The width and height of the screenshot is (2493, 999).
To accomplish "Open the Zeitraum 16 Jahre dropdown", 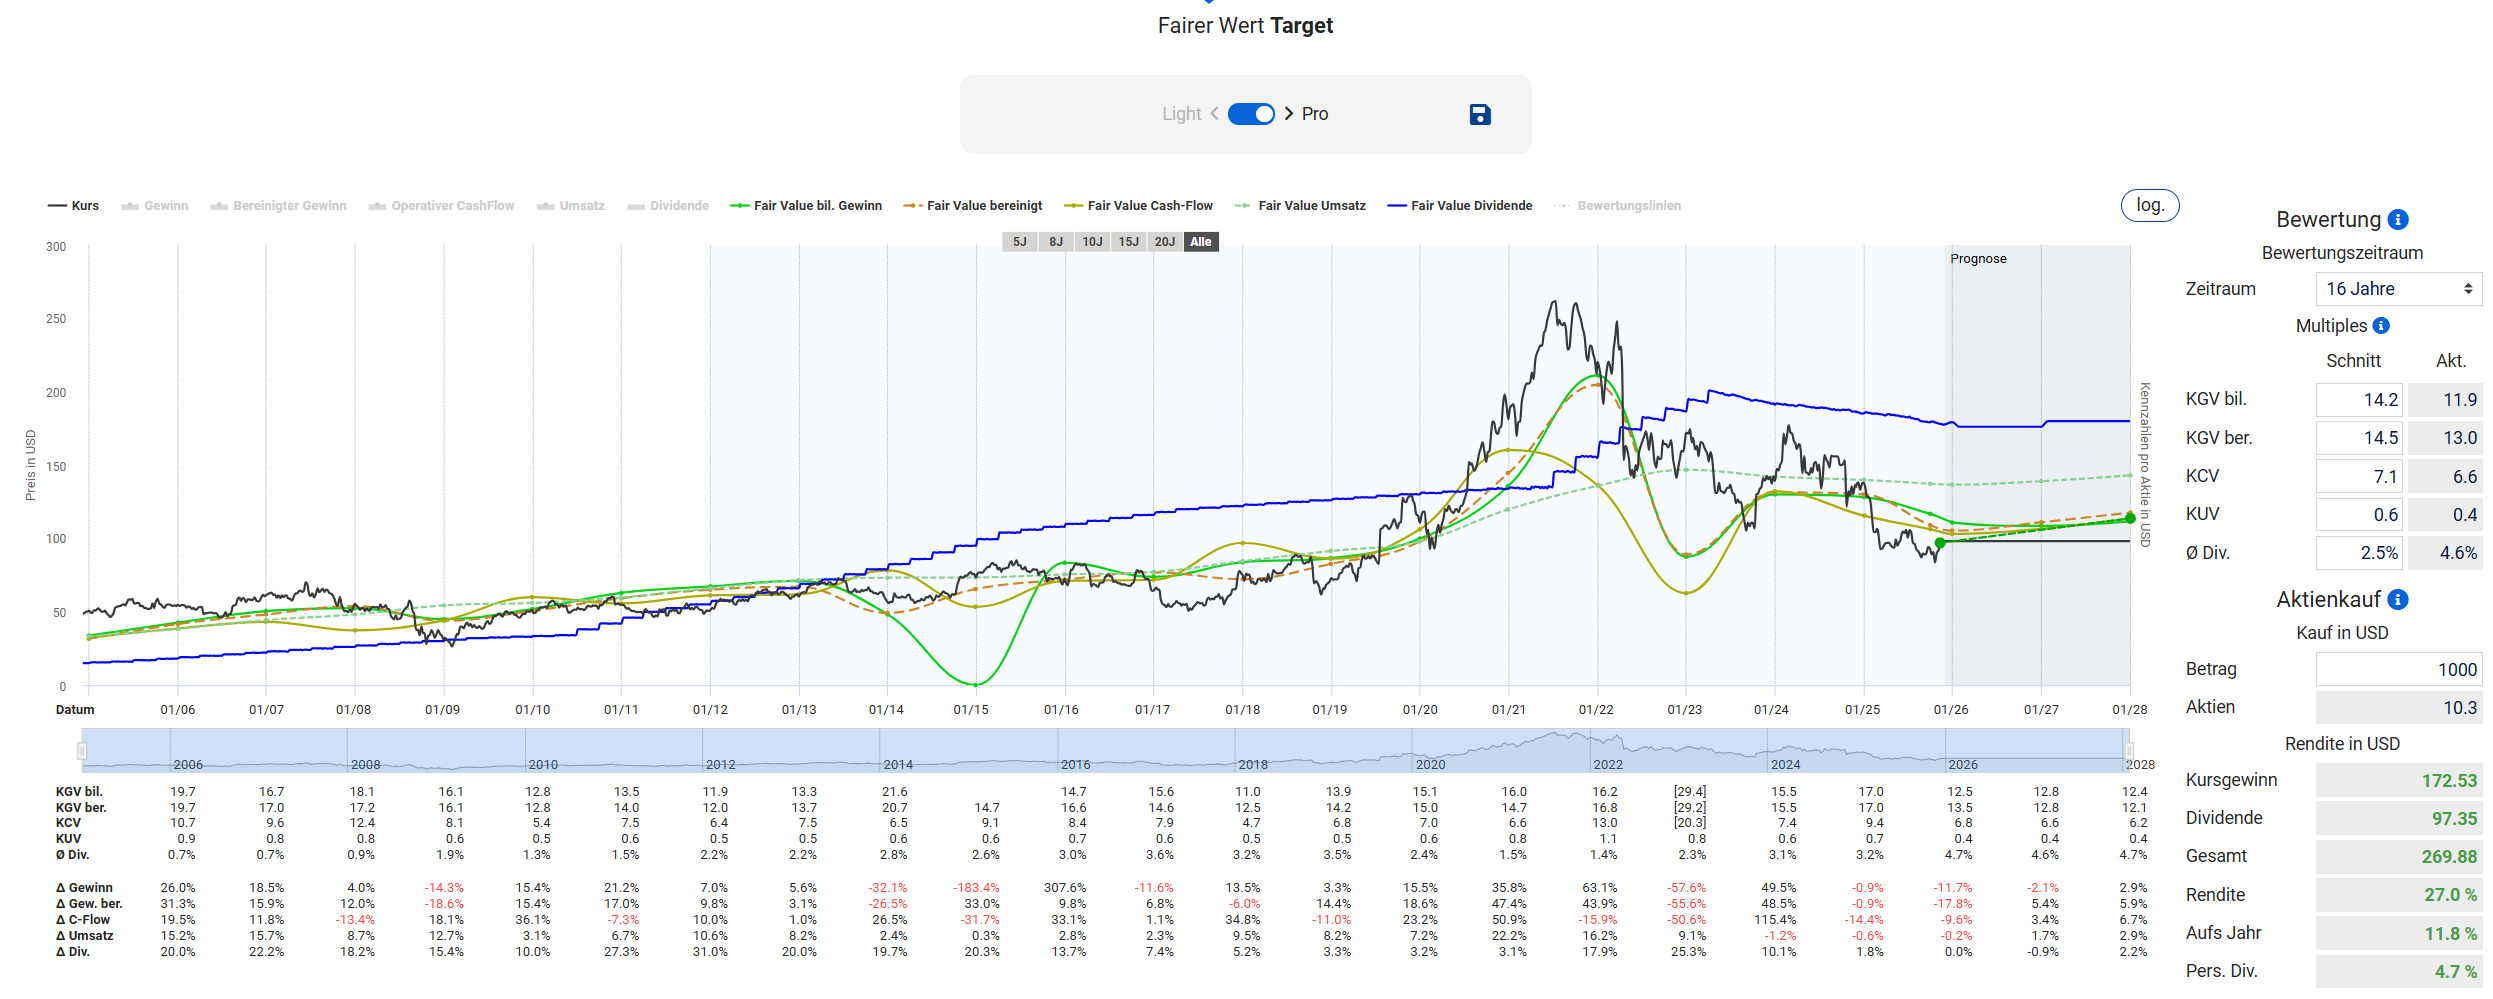I will pos(2398,289).
